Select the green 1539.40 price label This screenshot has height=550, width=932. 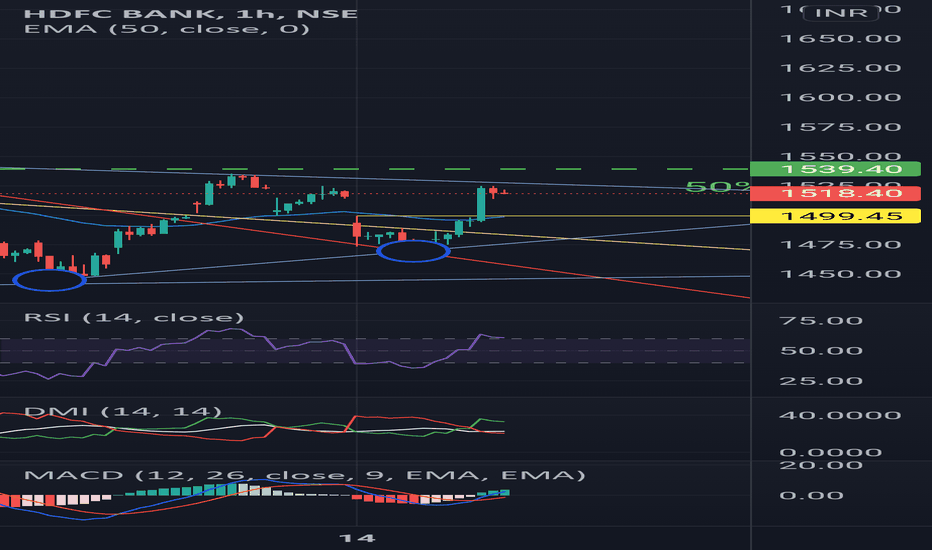[x=835, y=169]
